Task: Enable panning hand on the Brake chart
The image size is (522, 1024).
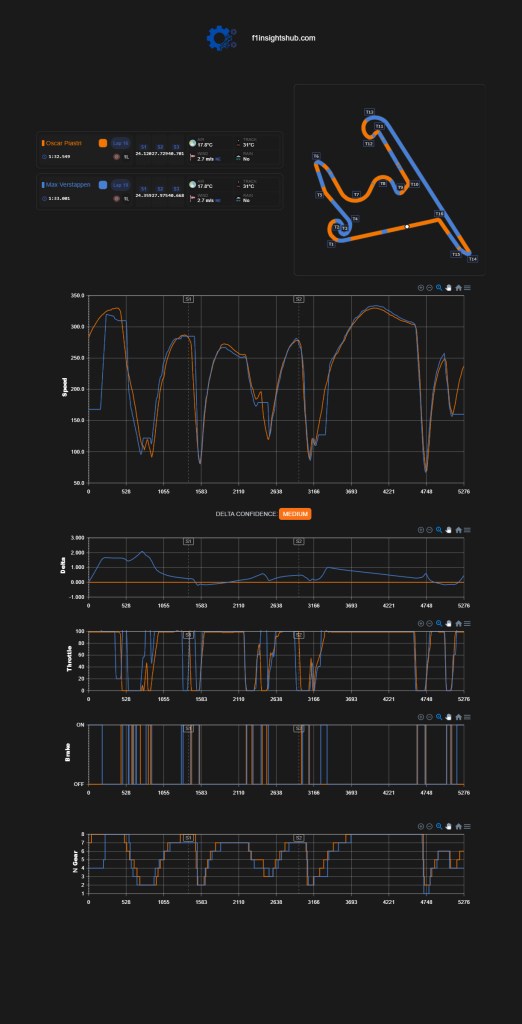Action: click(448, 717)
